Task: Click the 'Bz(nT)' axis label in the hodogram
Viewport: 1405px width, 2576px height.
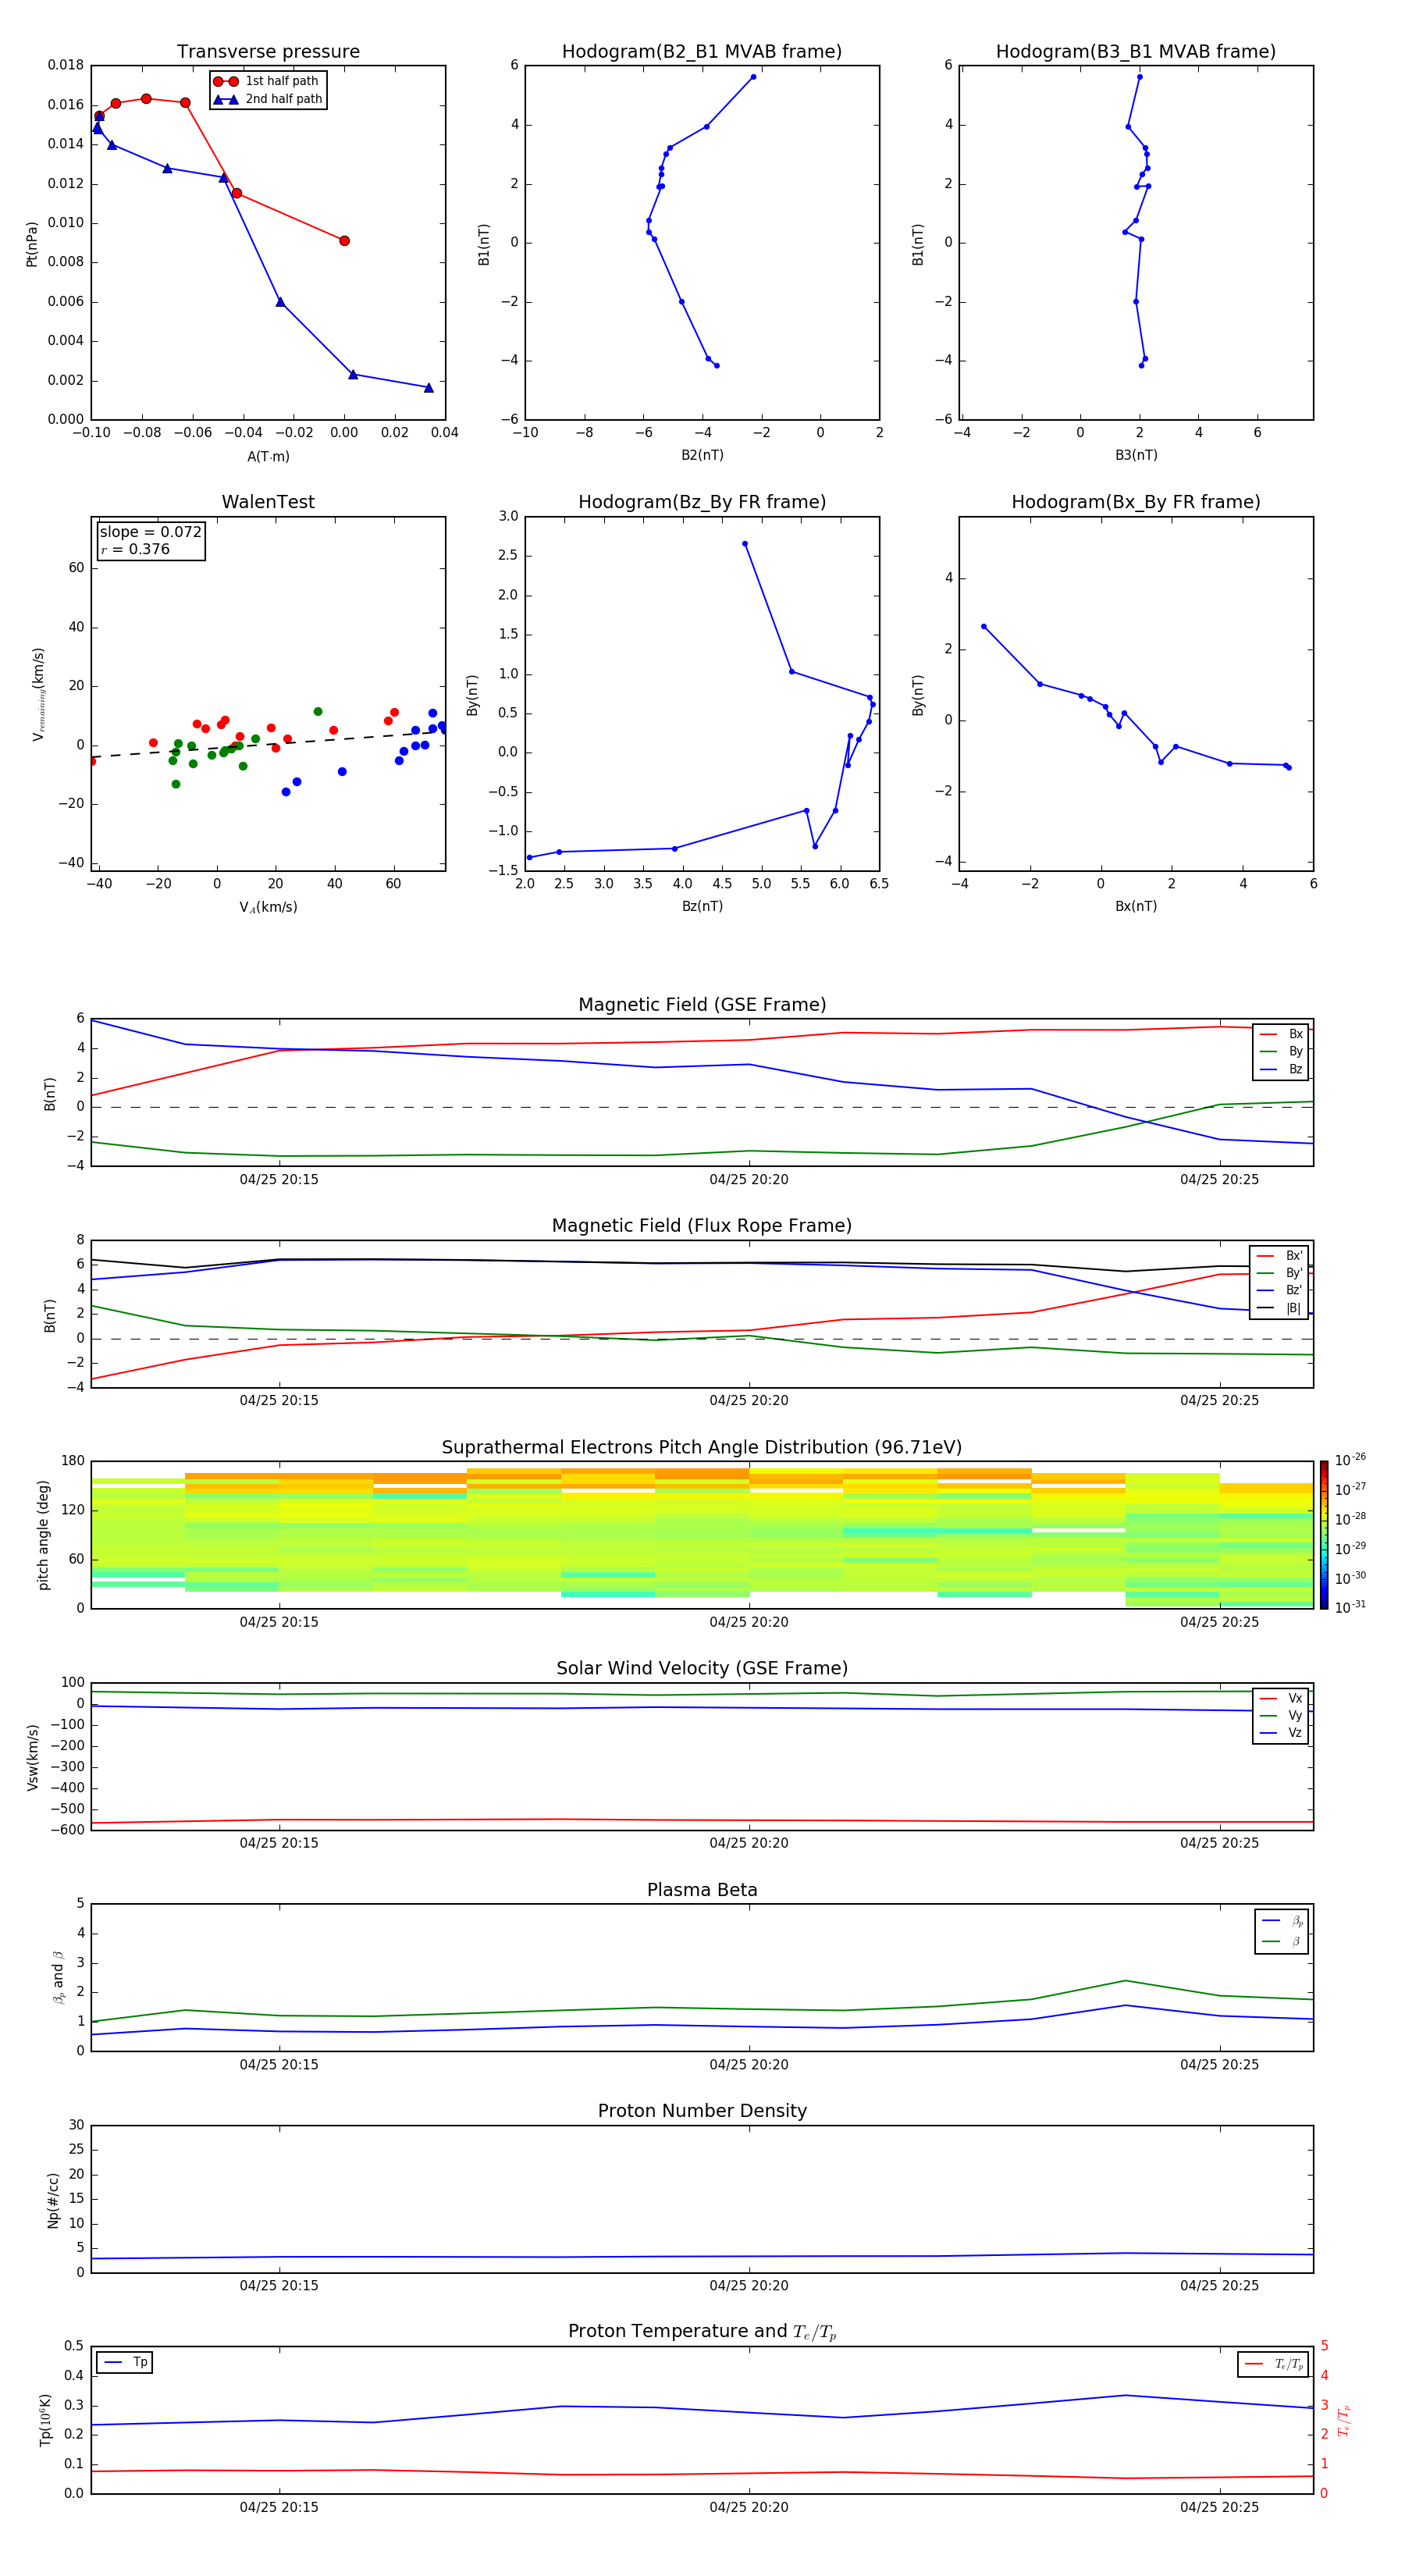Action: coord(702,906)
